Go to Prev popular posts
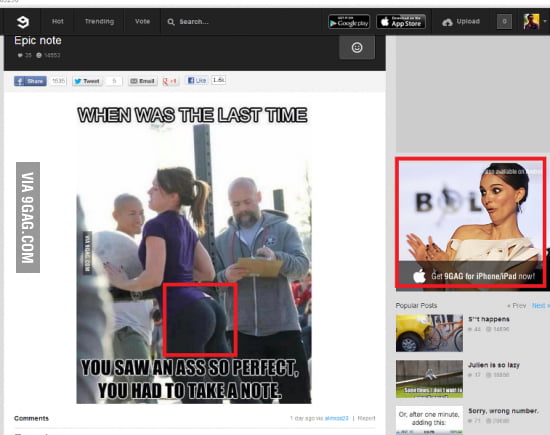550x435 pixels. (x=517, y=306)
